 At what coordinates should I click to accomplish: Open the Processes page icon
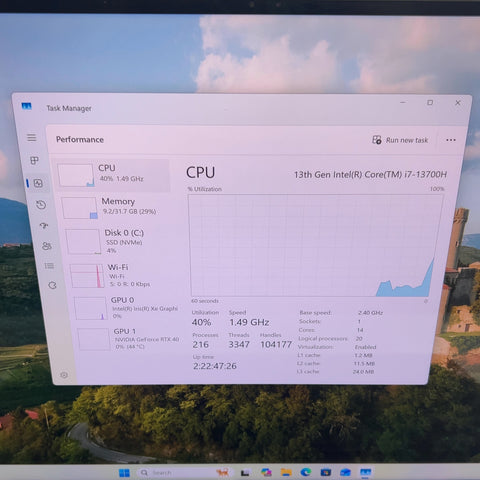coord(34,160)
